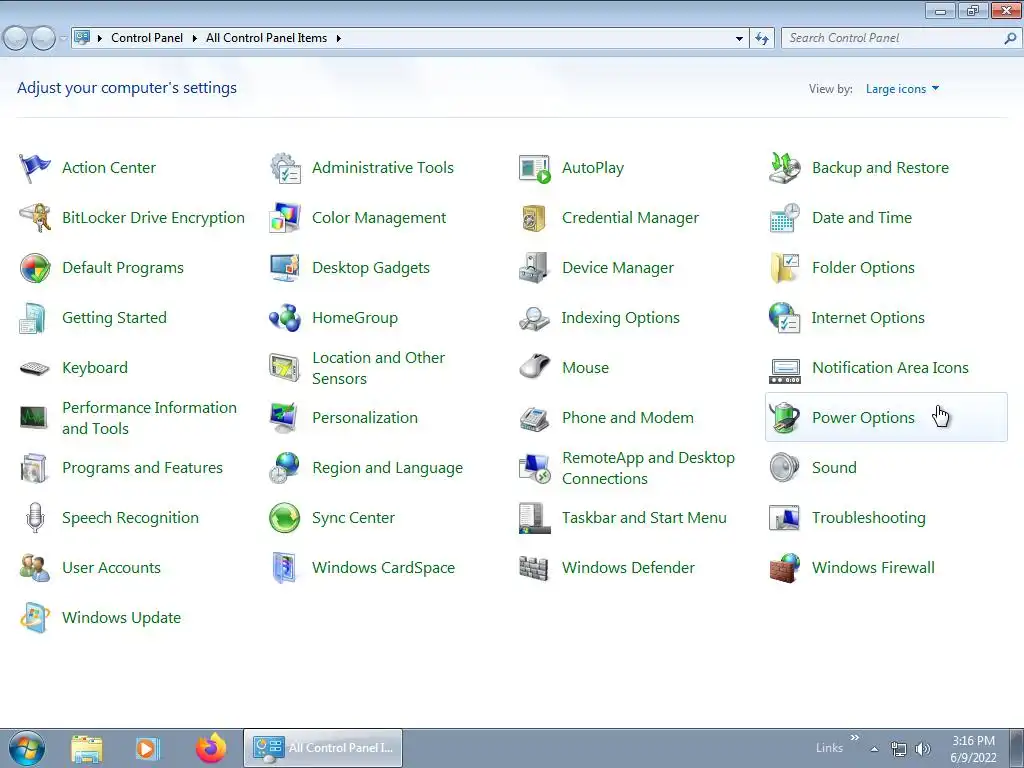Open the Sound link
This screenshot has width=1024, height=768.
(x=834, y=468)
